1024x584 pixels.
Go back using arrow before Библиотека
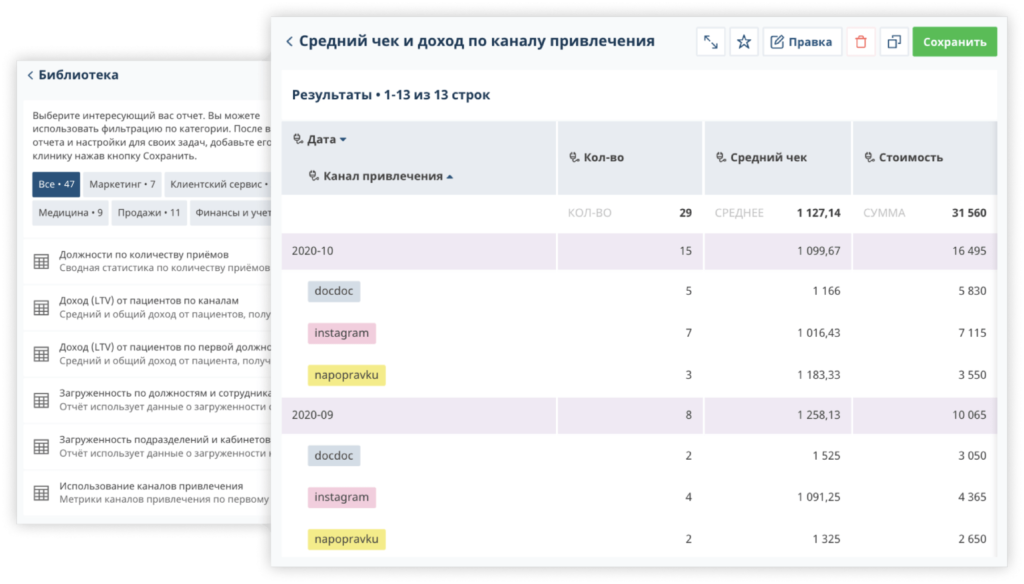(30, 75)
